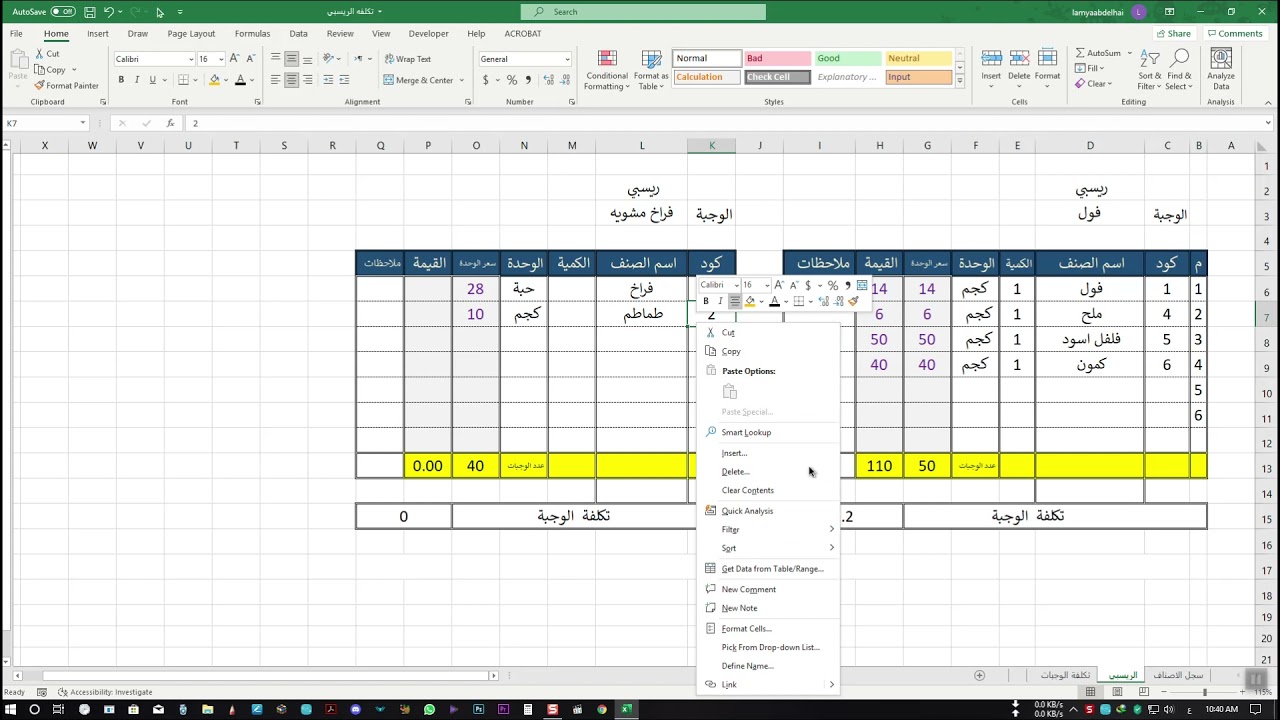1280x720 pixels.
Task: Open Windows Start menu
Action: (x=10, y=709)
